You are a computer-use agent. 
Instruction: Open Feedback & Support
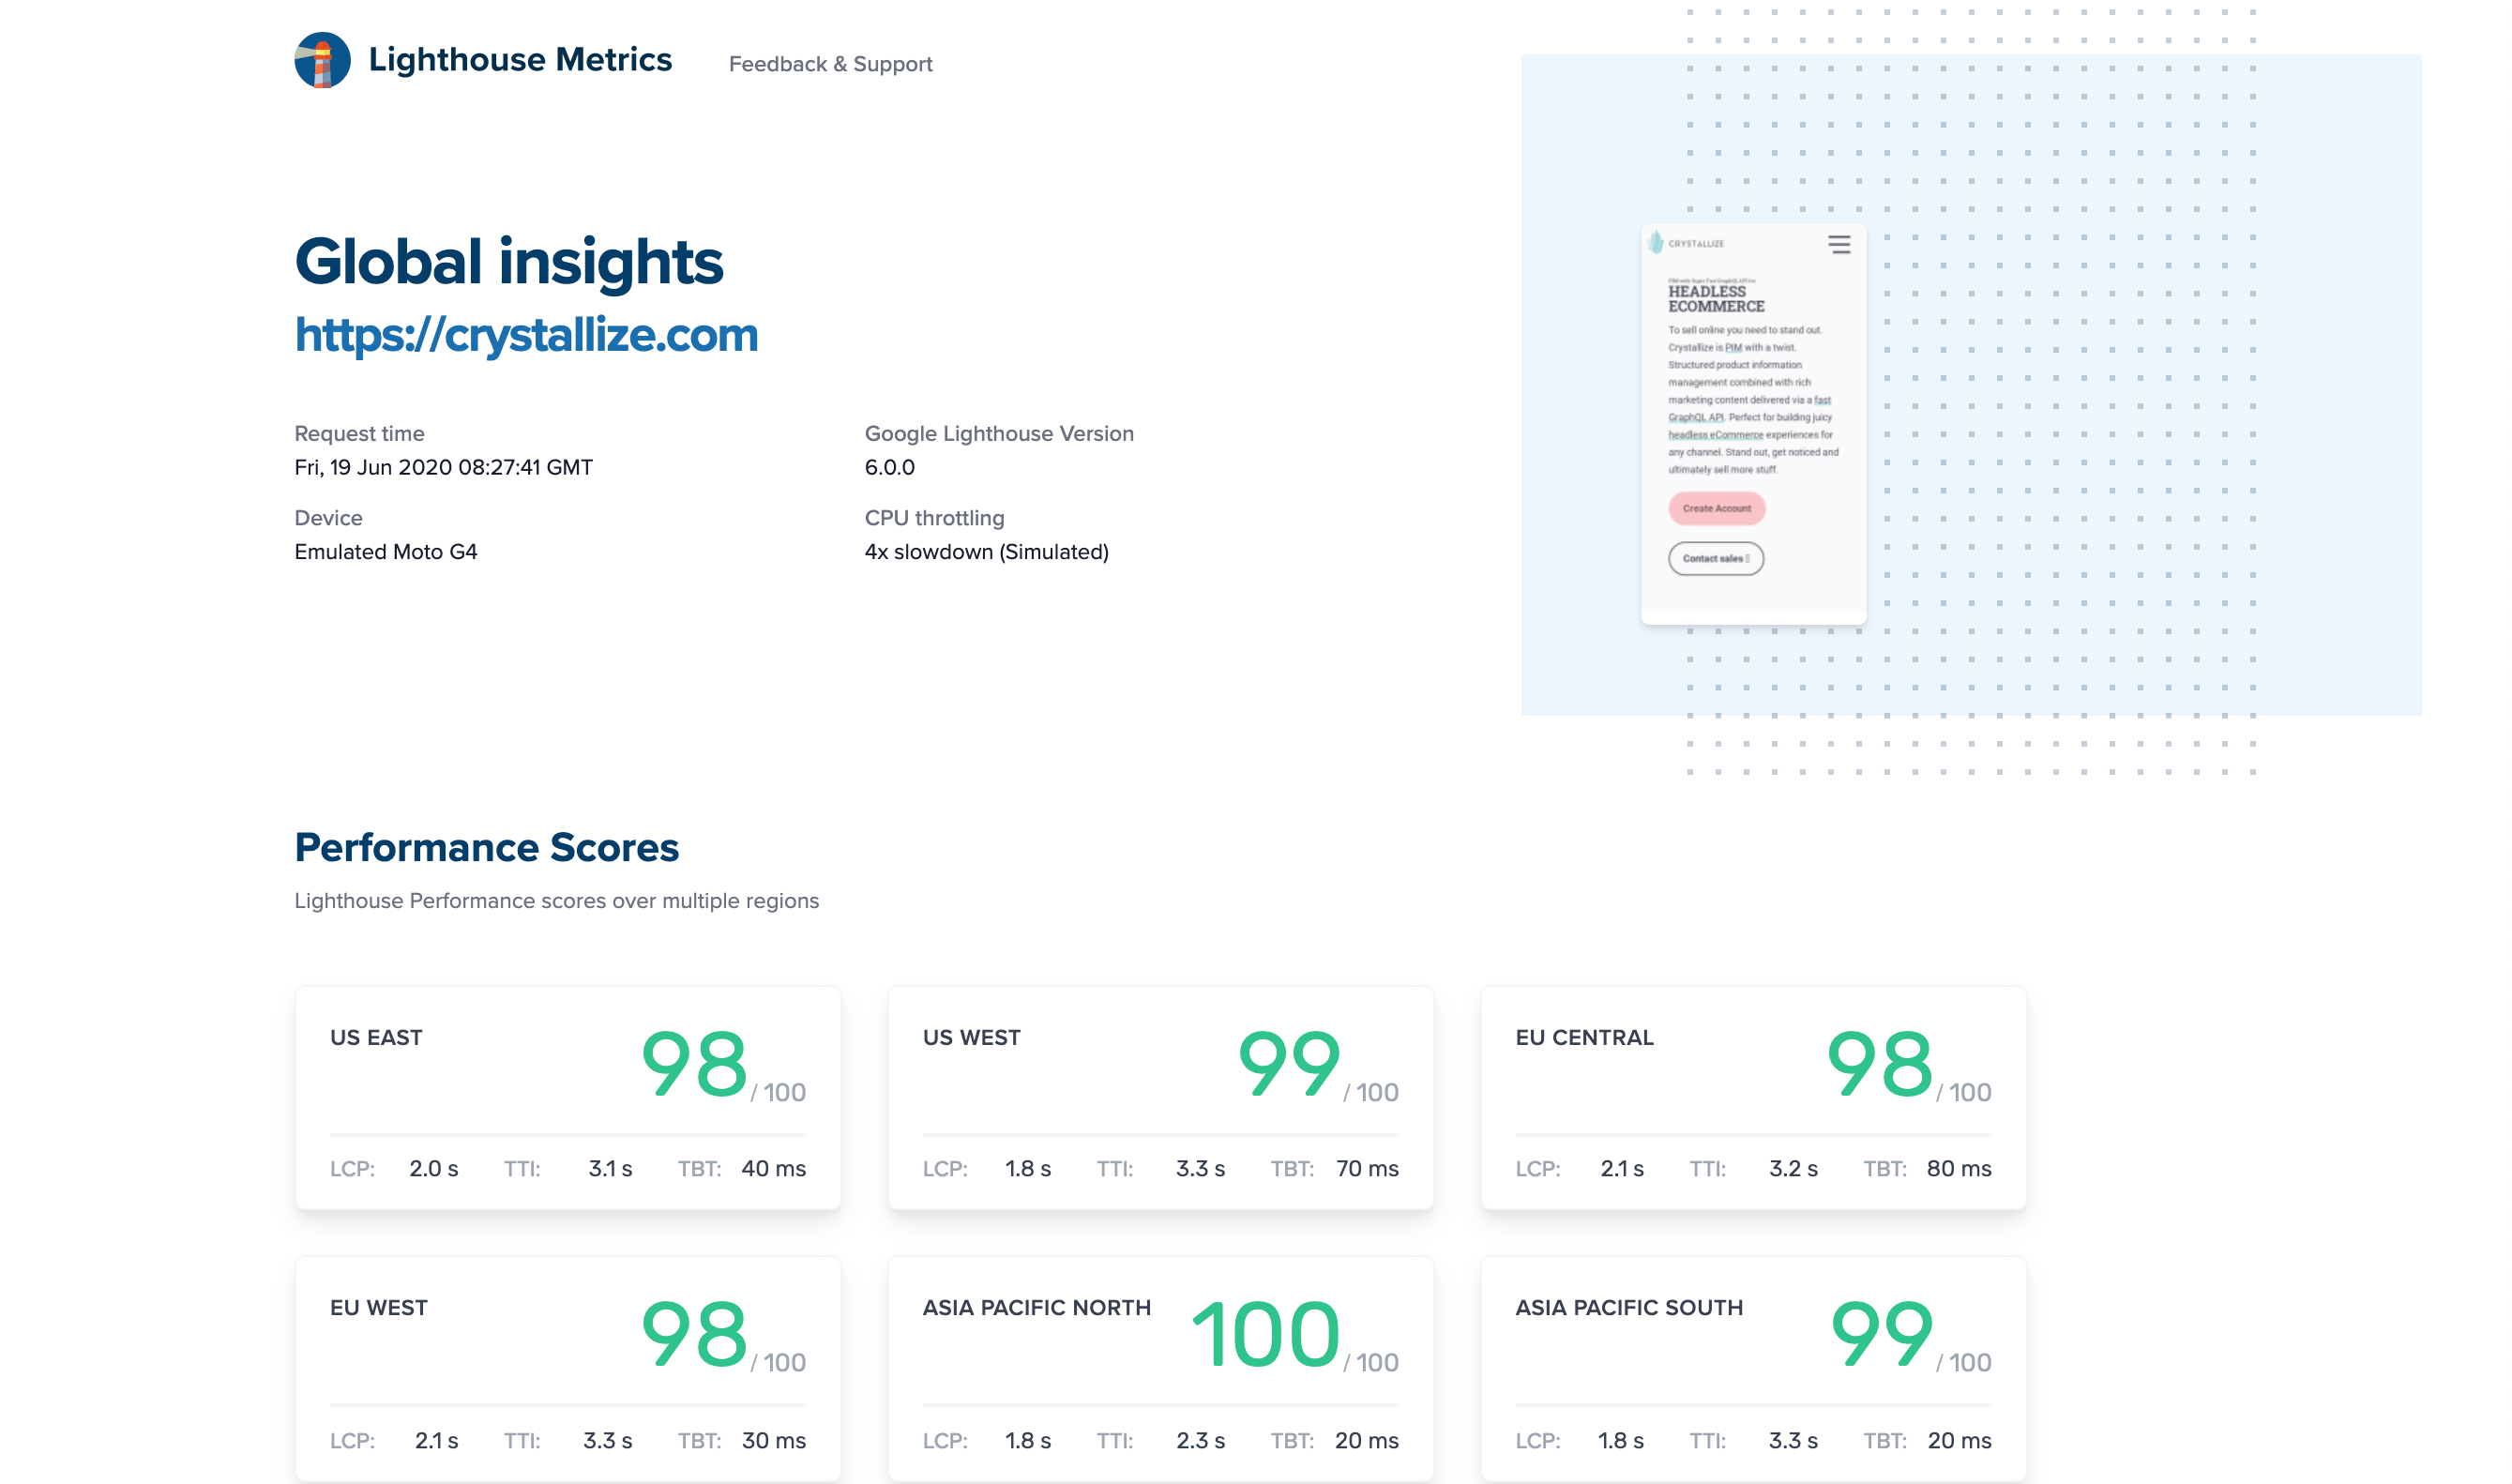click(x=830, y=64)
